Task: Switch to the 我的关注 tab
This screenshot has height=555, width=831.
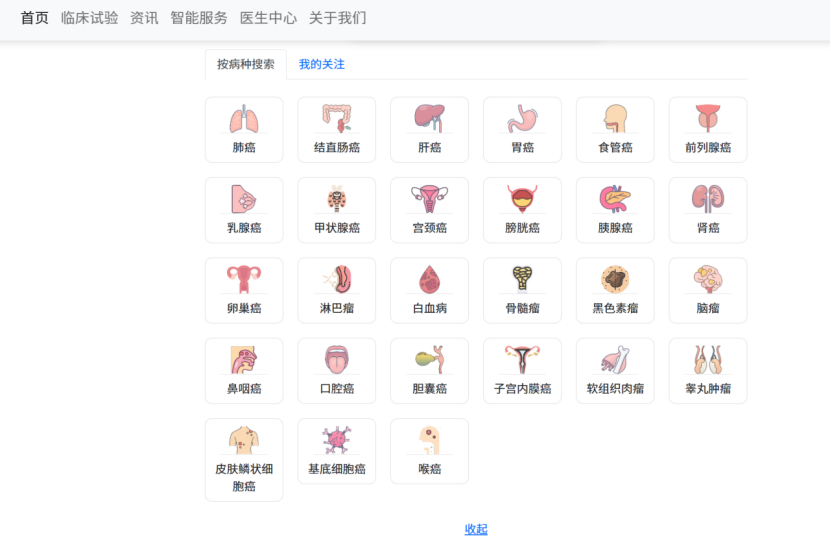Action: 321,64
